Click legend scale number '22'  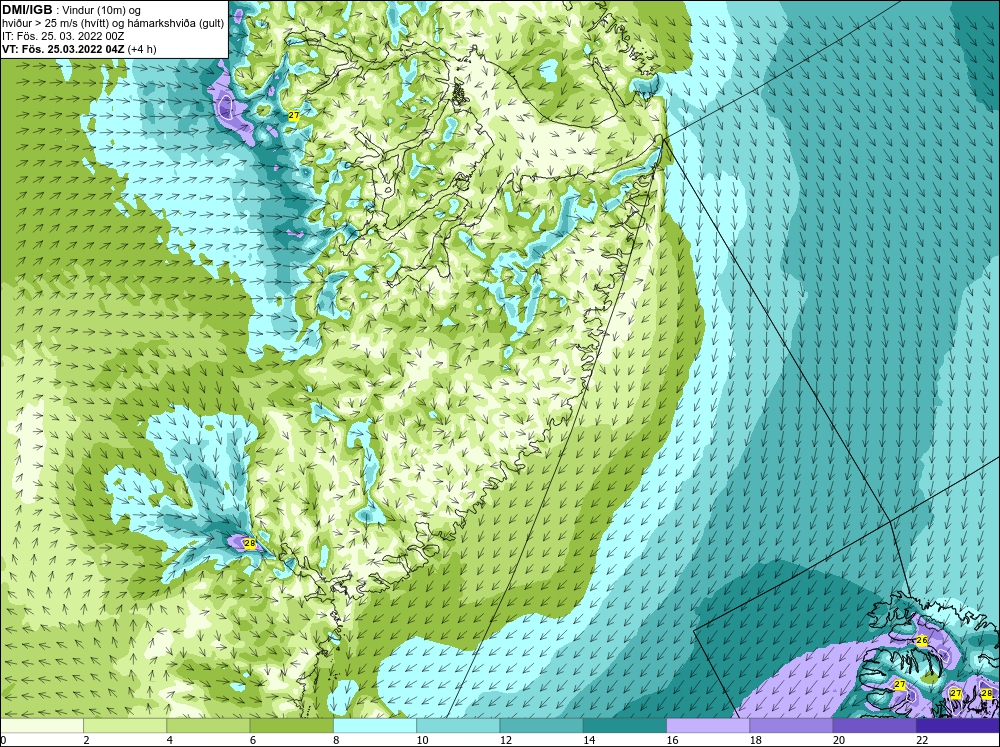coord(922,740)
